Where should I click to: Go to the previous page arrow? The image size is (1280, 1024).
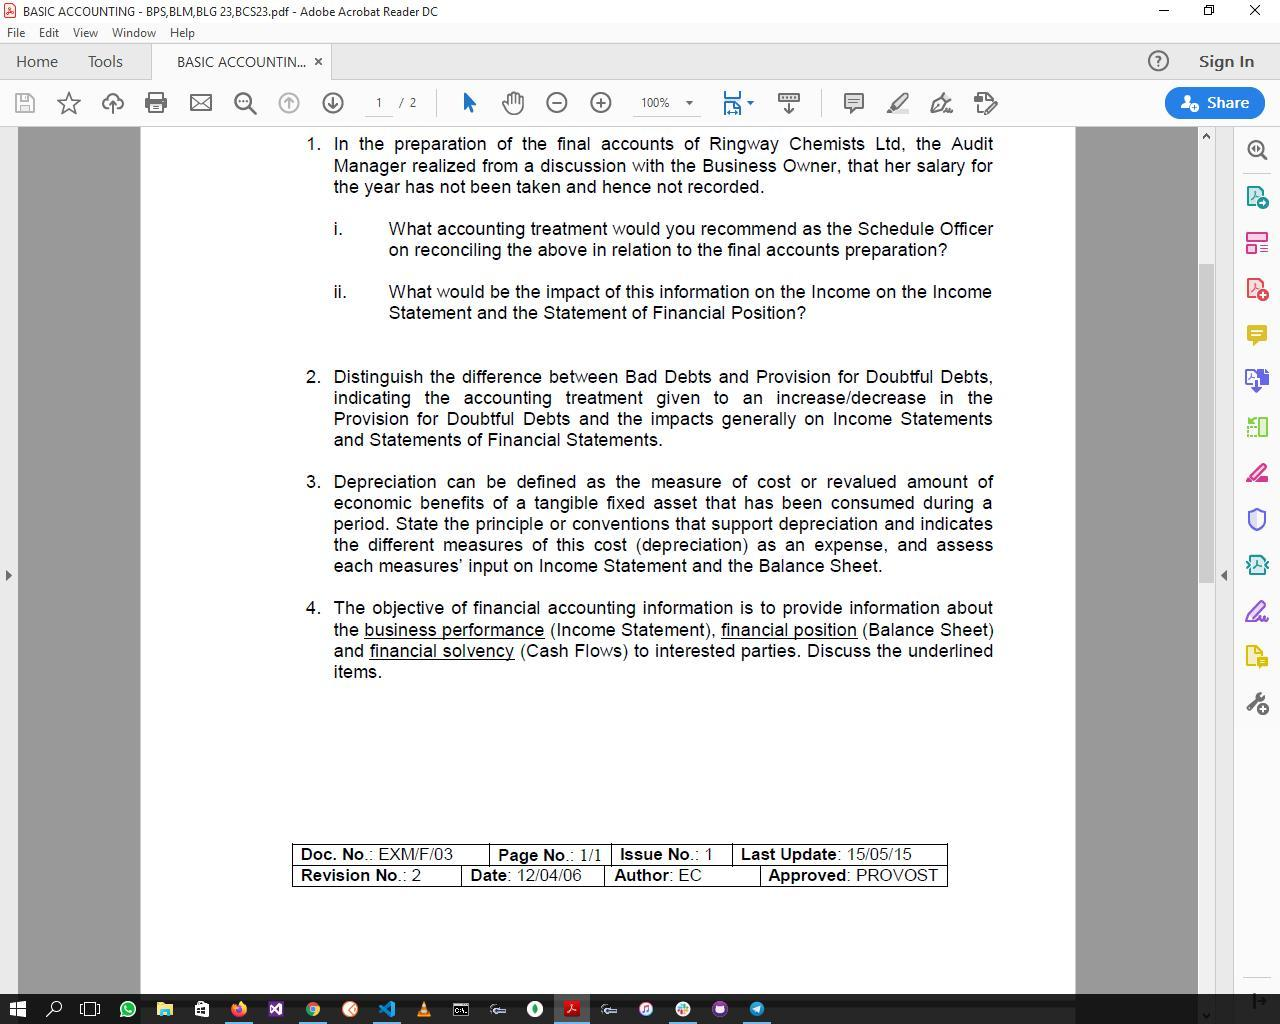click(x=289, y=103)
